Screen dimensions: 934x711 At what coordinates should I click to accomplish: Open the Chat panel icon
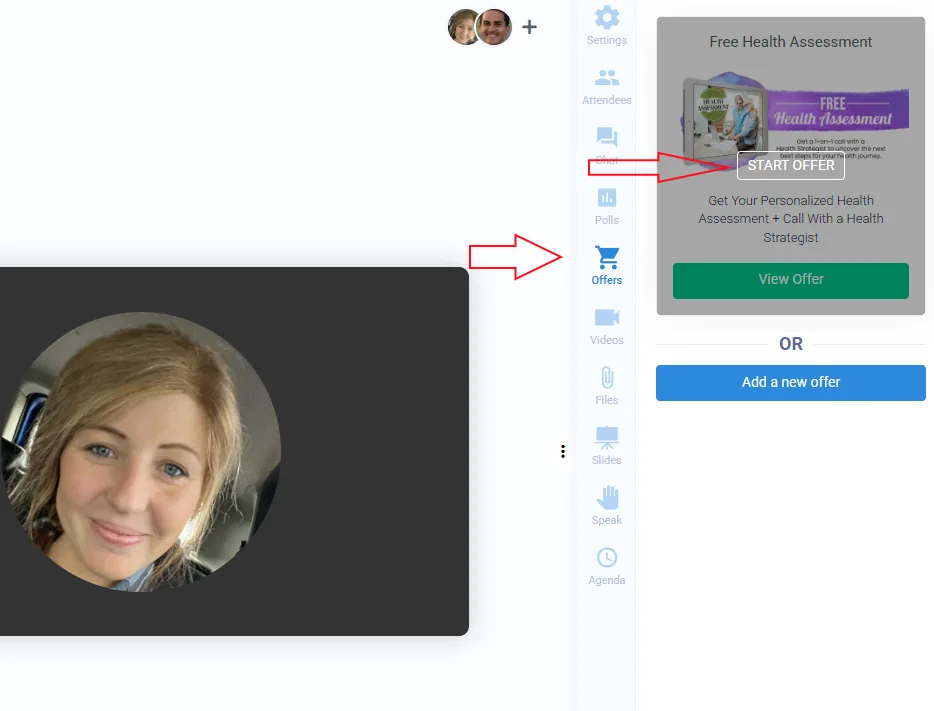pos(607,138)
